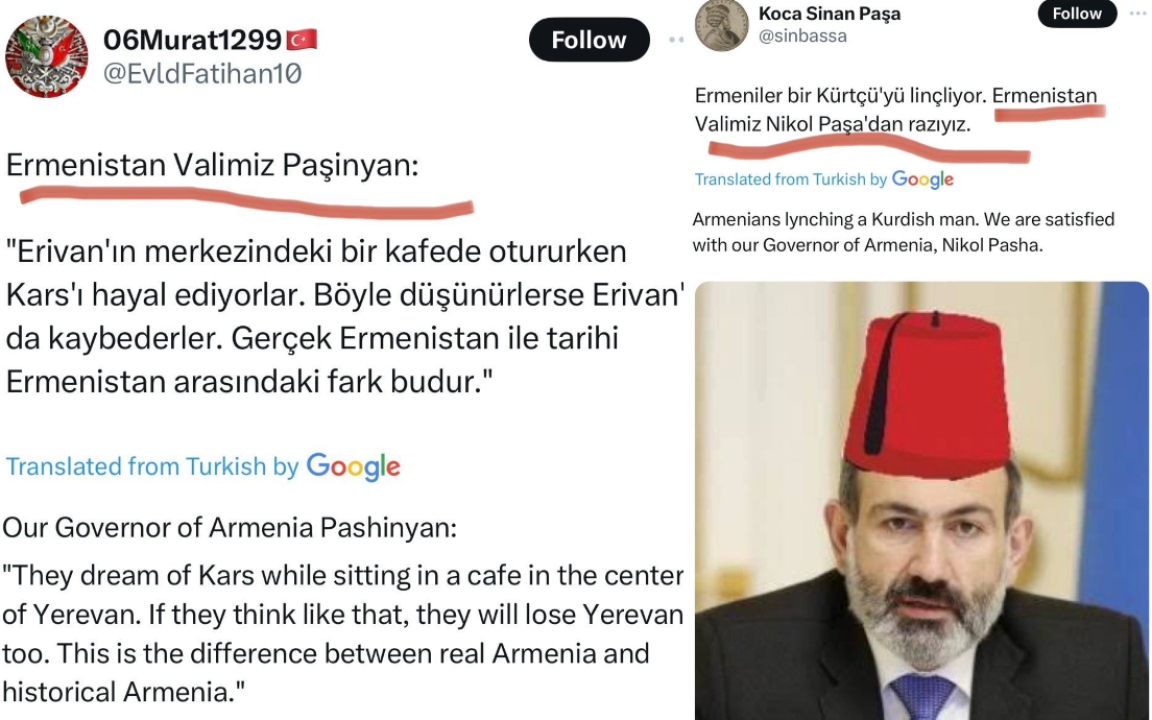The height and width of the screenshot is (720, 1152).
Task: Click the "Ermenistan Valimiz Paşinyan:" tweet text
Action: (x=212, y=165)
